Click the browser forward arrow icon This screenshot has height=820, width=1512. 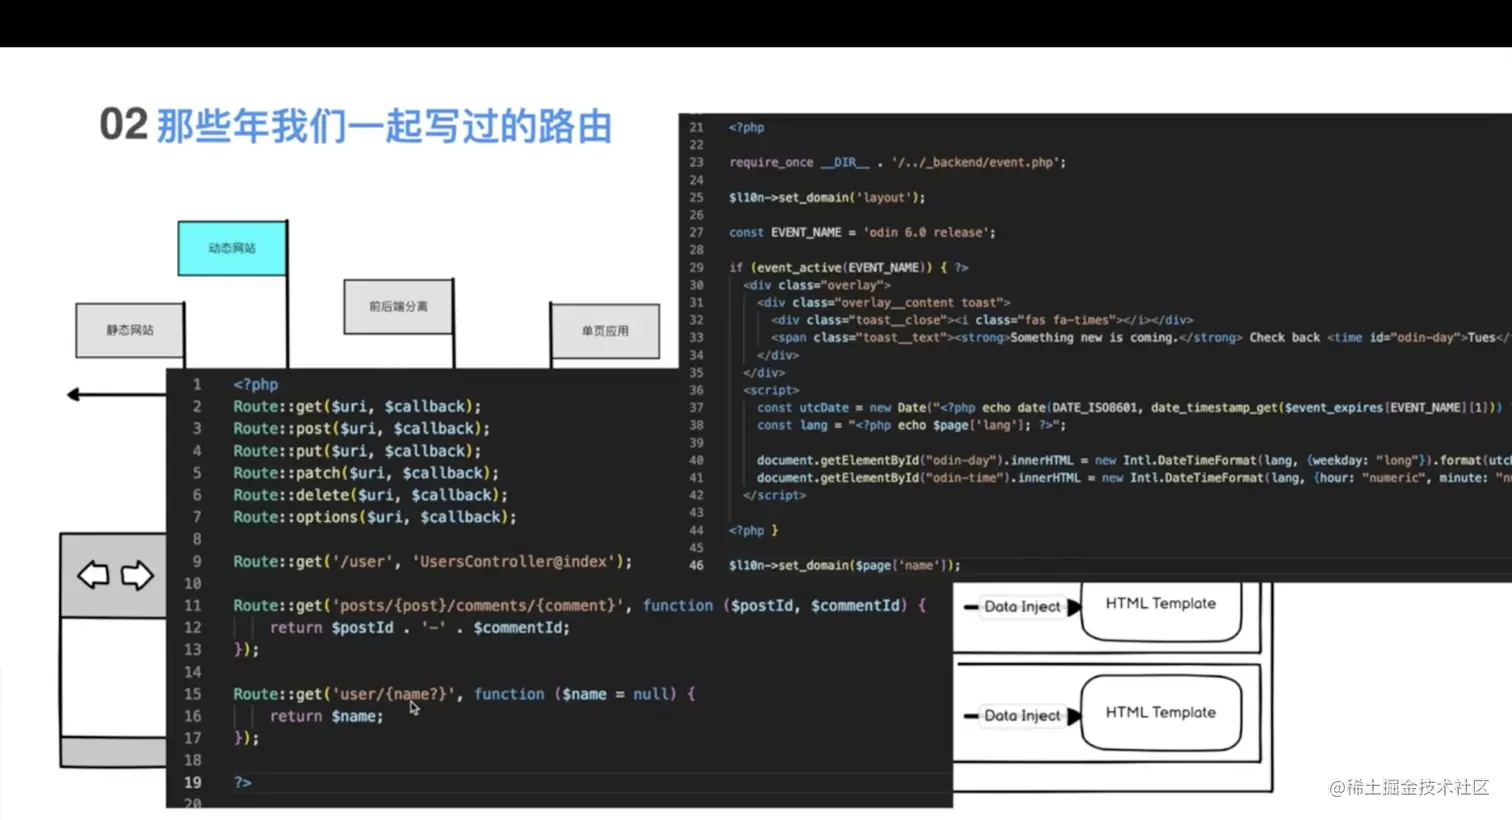(x=137, y=575)
